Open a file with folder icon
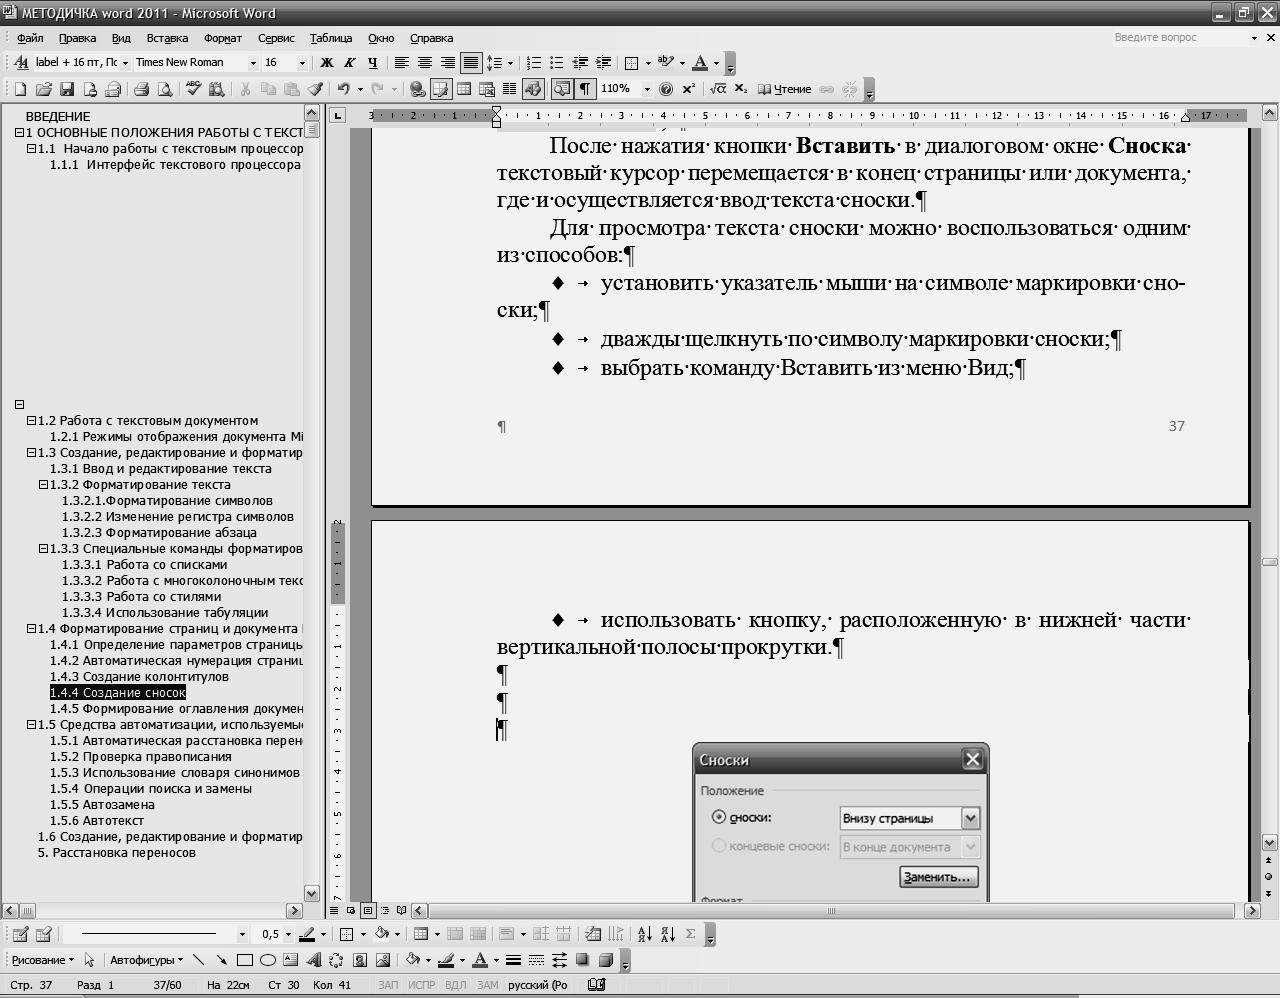 coord(43,89)
